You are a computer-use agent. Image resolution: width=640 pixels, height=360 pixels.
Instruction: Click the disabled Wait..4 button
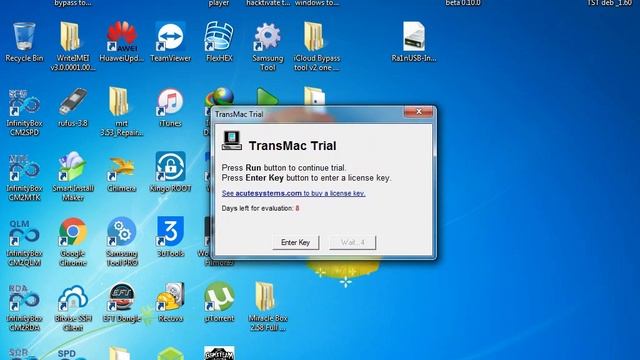tap(353, 242)
